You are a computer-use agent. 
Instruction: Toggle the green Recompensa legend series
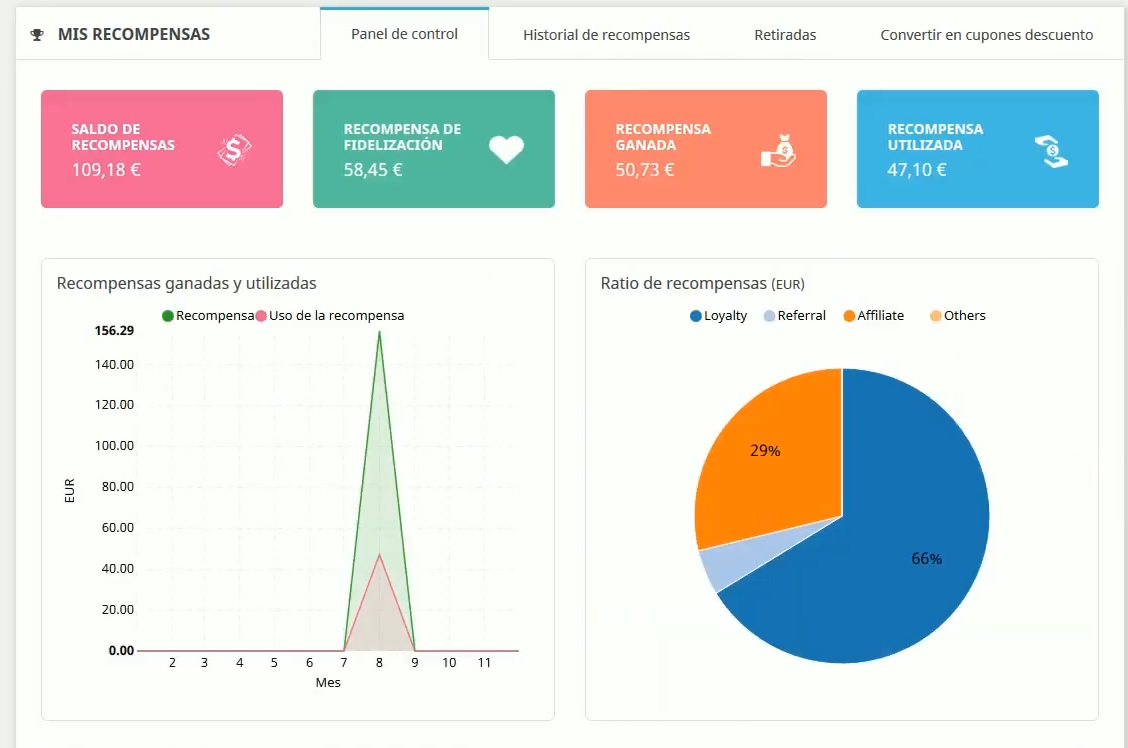point(208,316)
